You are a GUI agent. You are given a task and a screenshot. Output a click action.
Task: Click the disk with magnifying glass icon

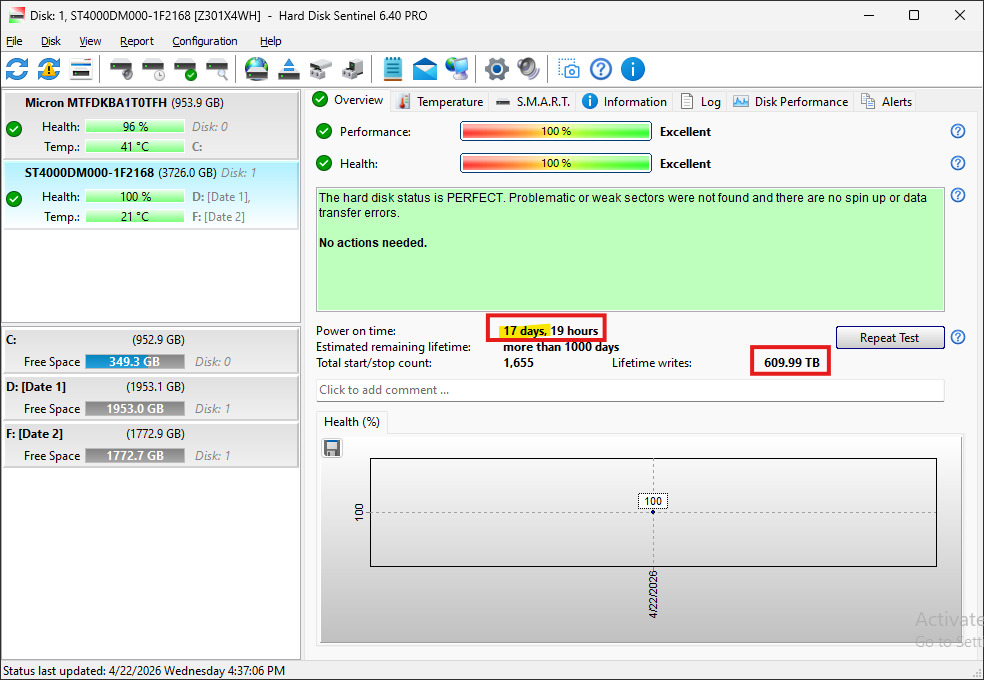pos(218,69)
